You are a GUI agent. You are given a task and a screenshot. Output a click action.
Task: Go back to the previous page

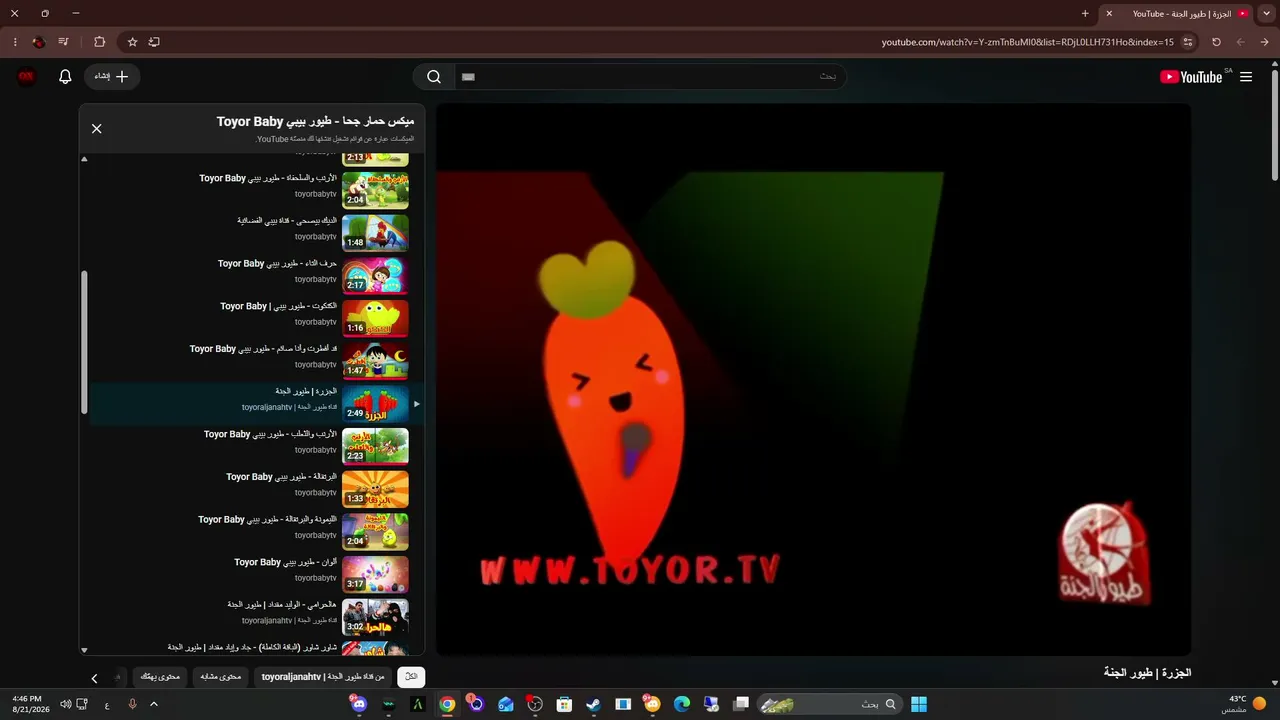(1265, 42)
